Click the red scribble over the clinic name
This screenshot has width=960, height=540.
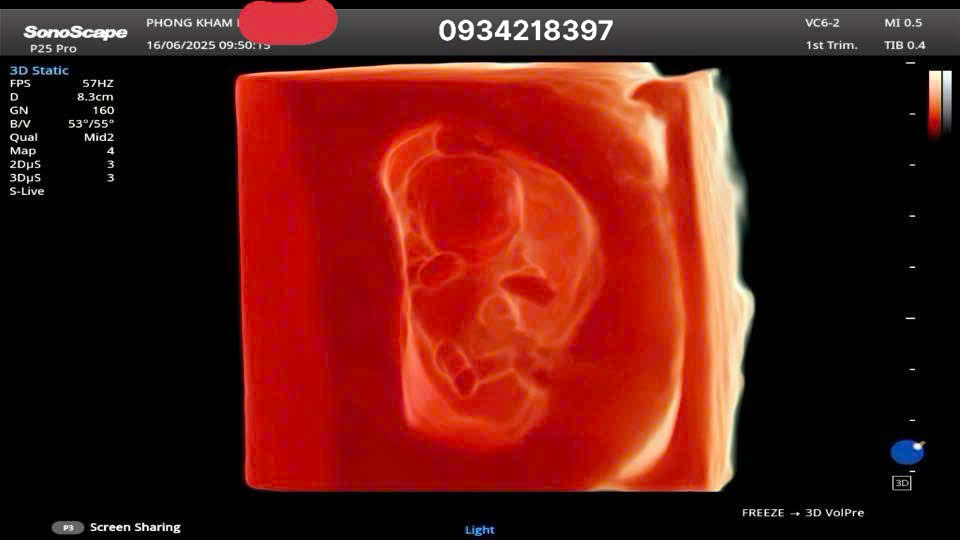[288, 22]
